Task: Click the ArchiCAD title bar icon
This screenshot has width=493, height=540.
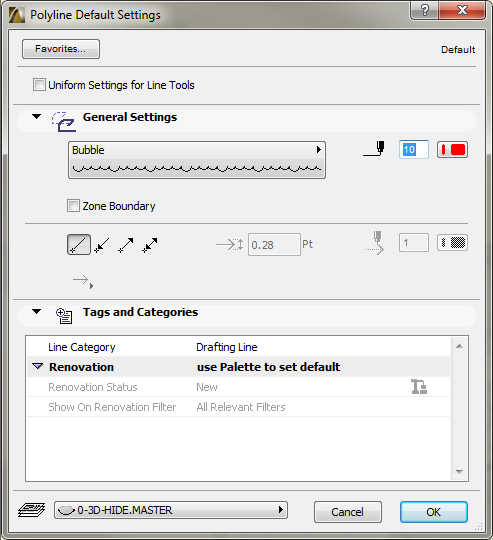Action: [17, 15]
